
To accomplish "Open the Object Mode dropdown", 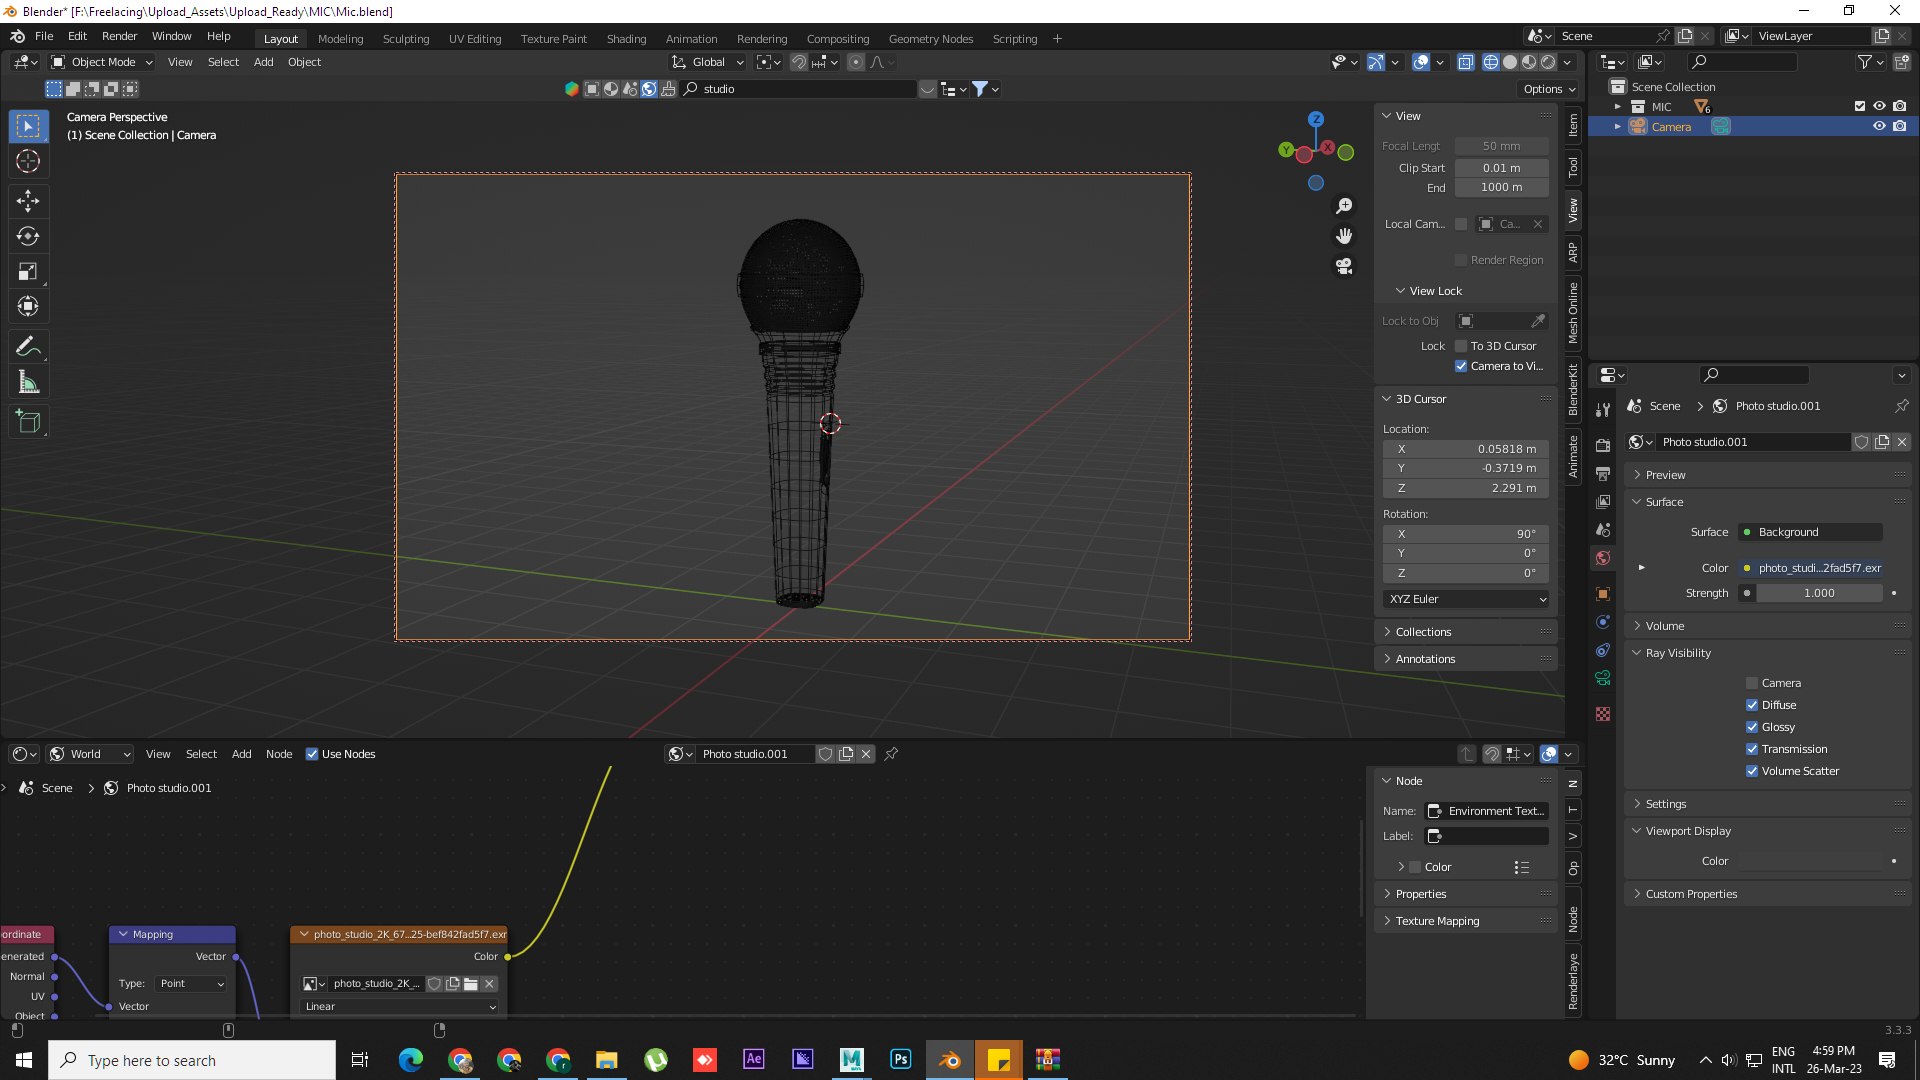I will (x=101, y=62).
